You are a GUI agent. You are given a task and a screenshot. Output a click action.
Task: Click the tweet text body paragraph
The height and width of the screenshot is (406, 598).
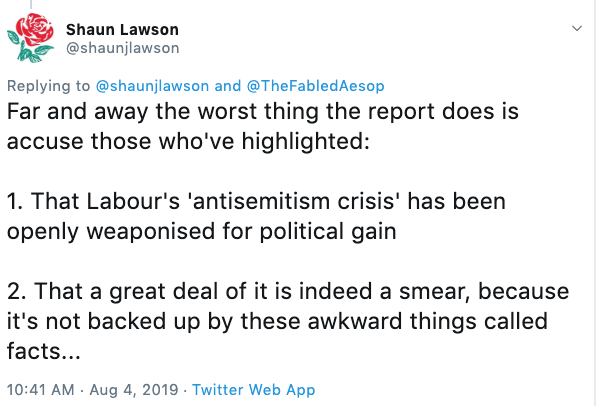click(288, 231)
